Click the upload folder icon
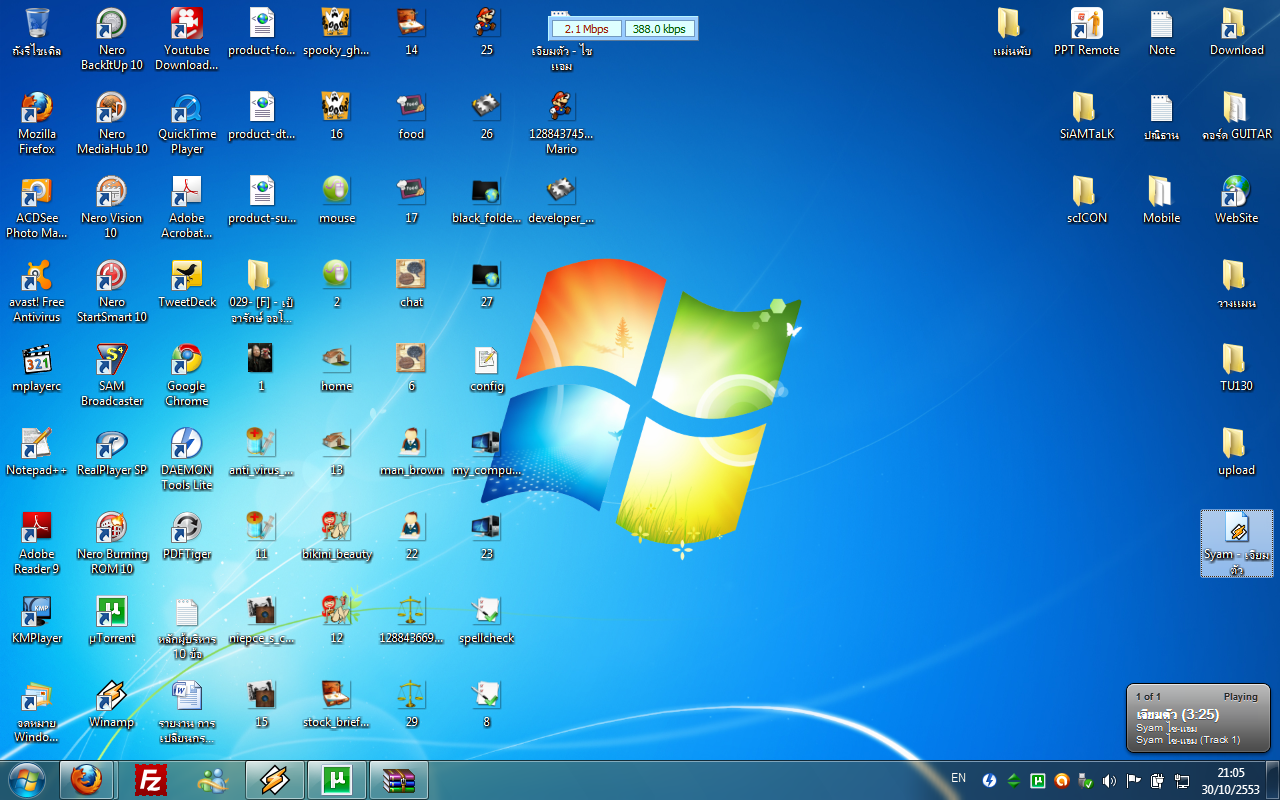The height and width of the screenshot is (800, 1280). [1237, 451]
